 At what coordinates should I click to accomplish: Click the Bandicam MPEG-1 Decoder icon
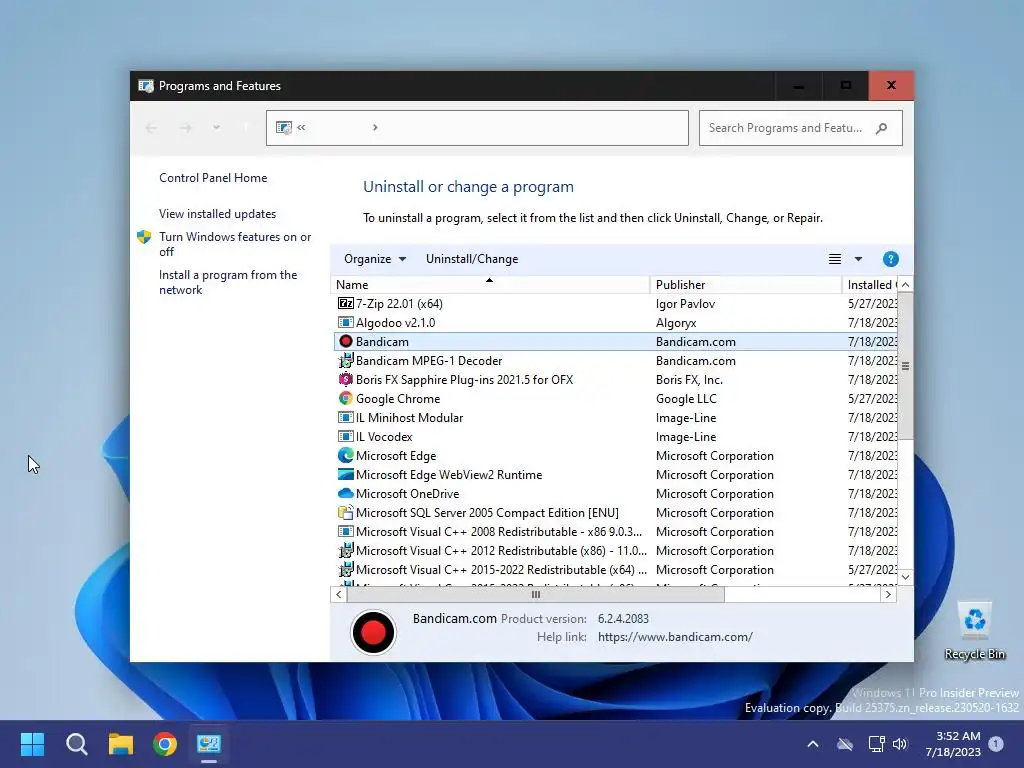pyautogui.click(x=345, y=360)
